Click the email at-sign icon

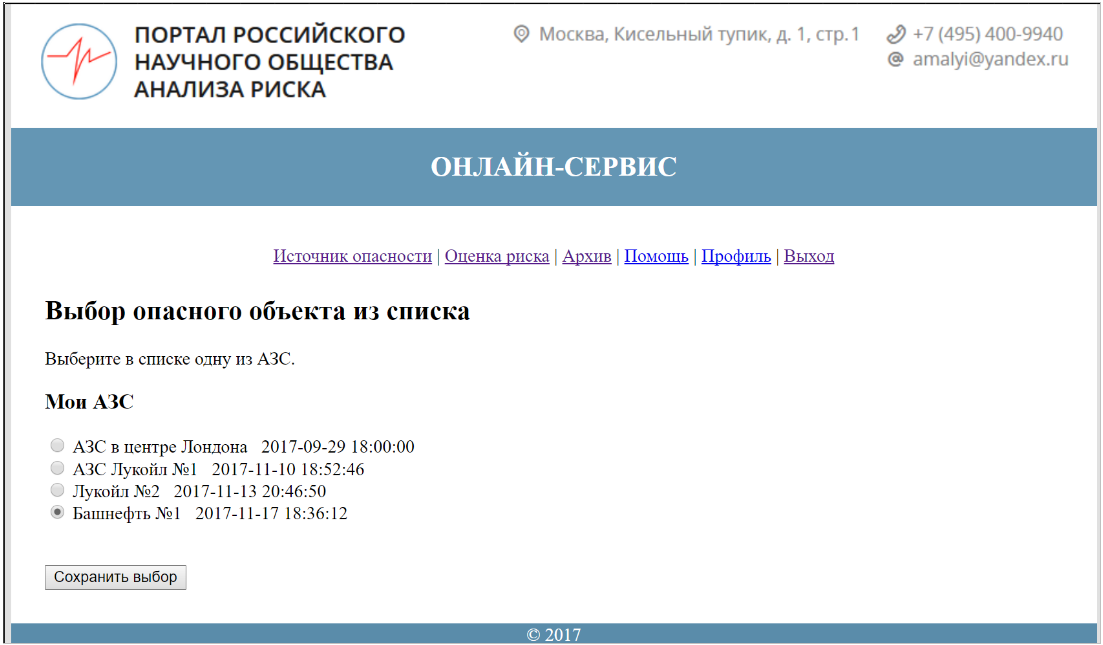click(x=896, y=60)
